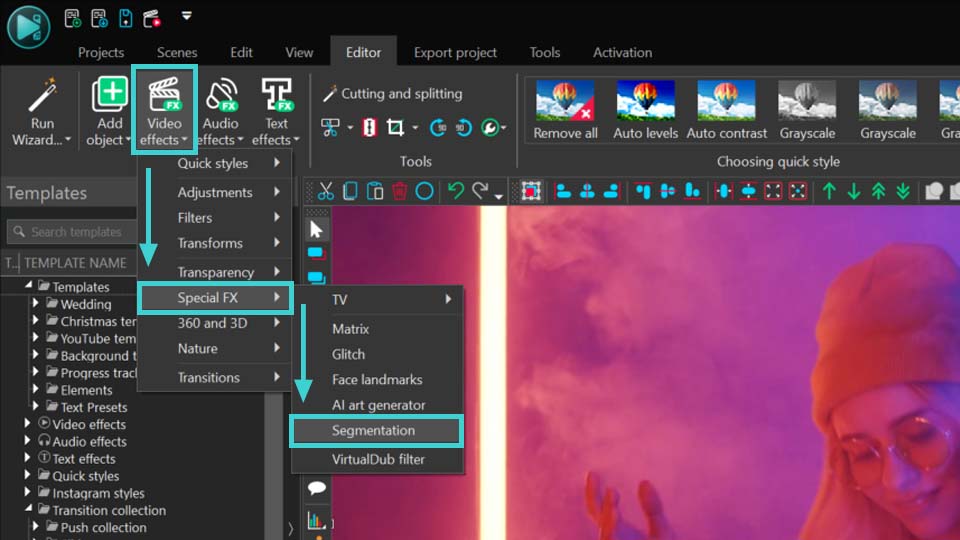Image resolution: width=960 pixels, height=540 pixels.
Task: Collapse the Transition collection folder
Action: point(28,508)
